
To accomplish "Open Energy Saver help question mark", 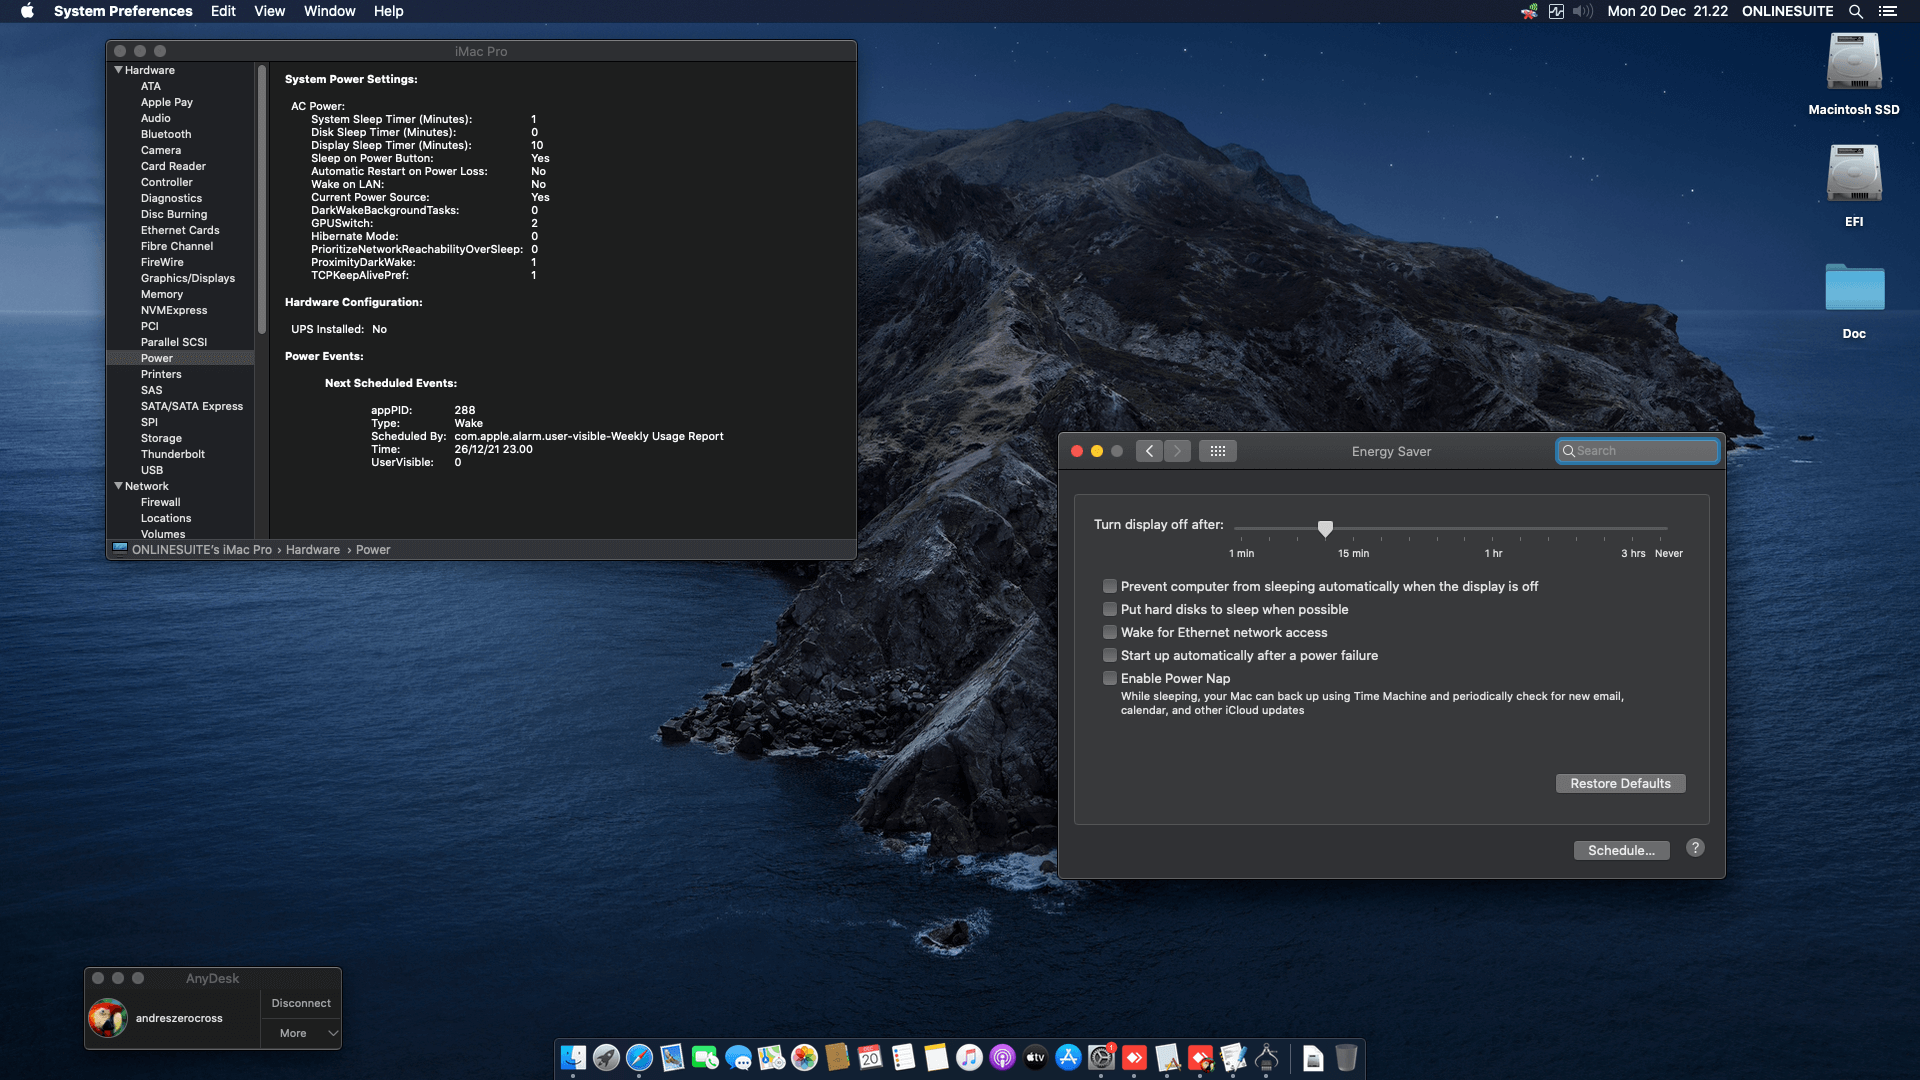I will [x=1695, y=848].
